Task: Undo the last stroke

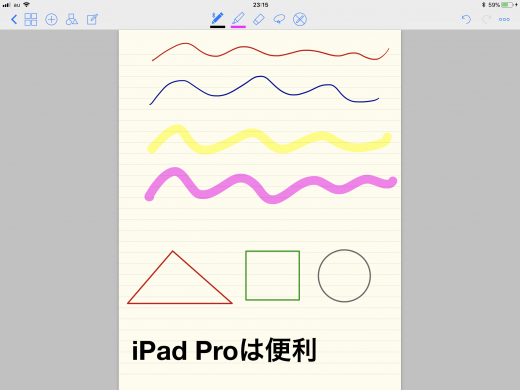Action: [466, 19]
